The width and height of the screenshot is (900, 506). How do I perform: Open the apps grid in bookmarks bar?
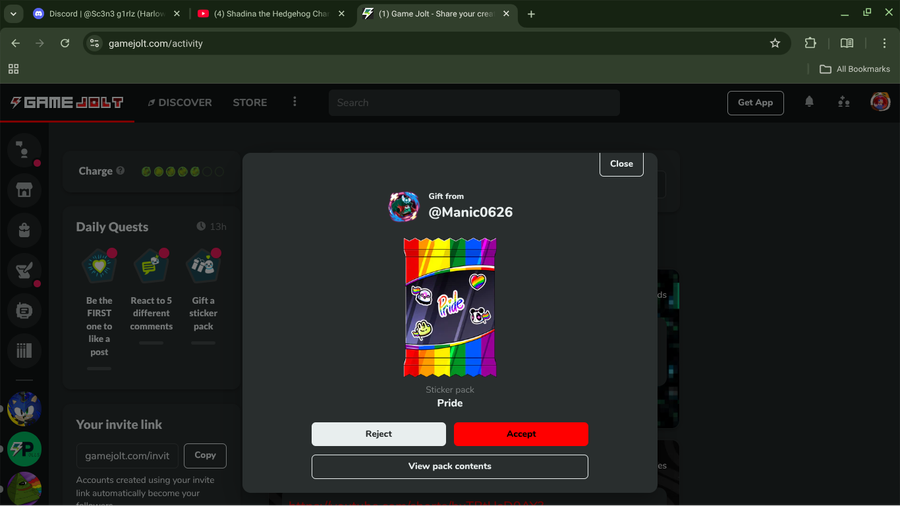pos(13,69)
